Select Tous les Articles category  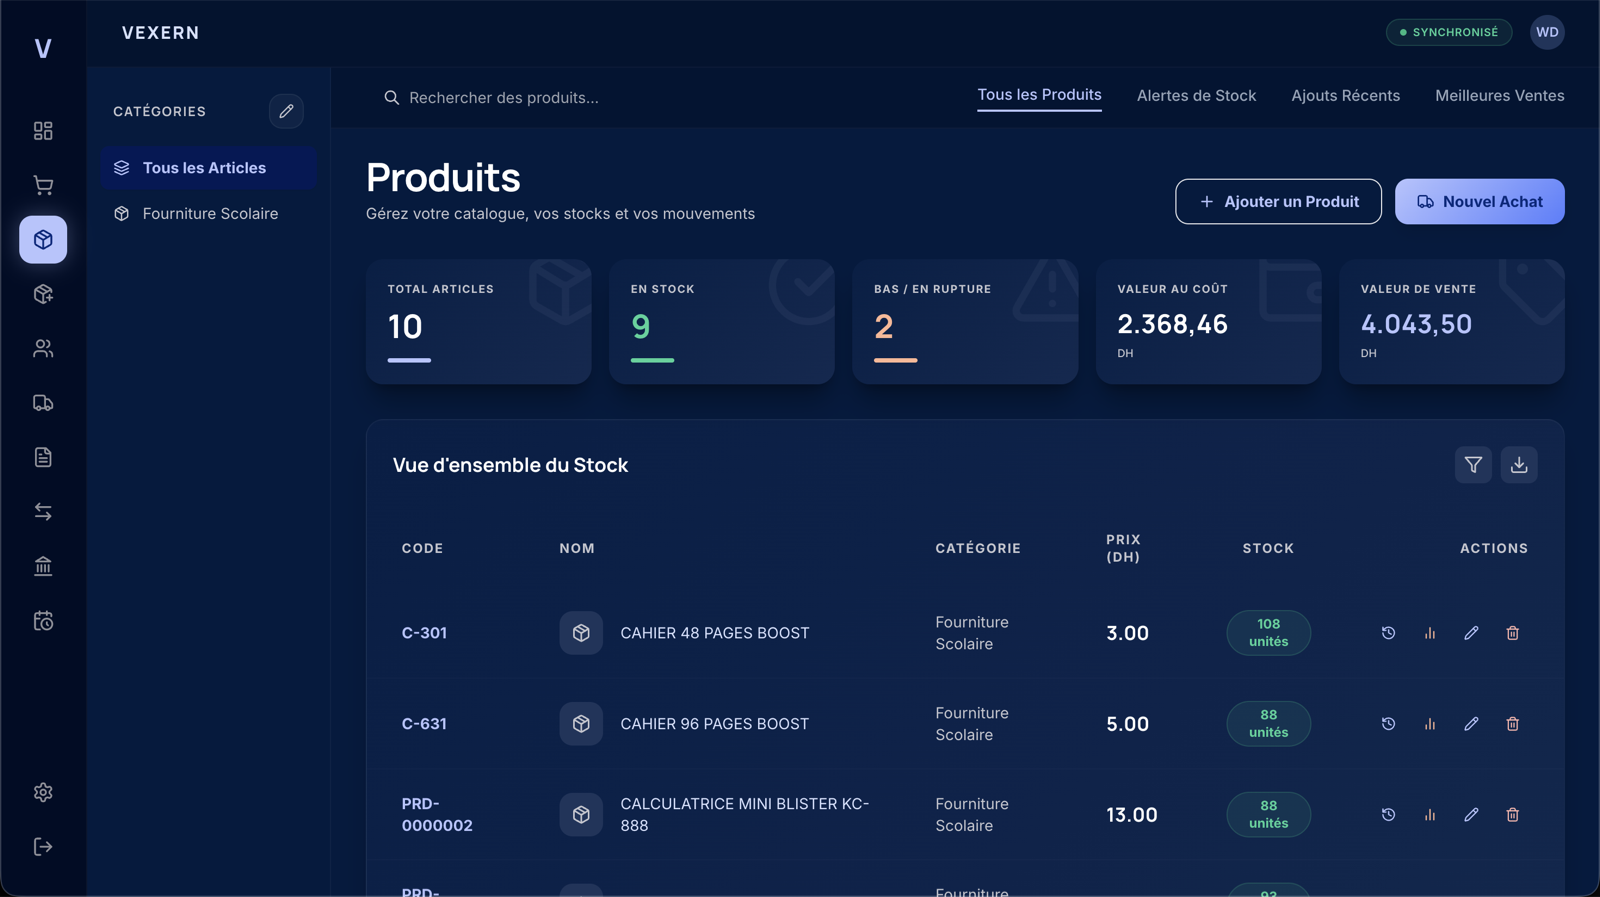click(208, 168)
